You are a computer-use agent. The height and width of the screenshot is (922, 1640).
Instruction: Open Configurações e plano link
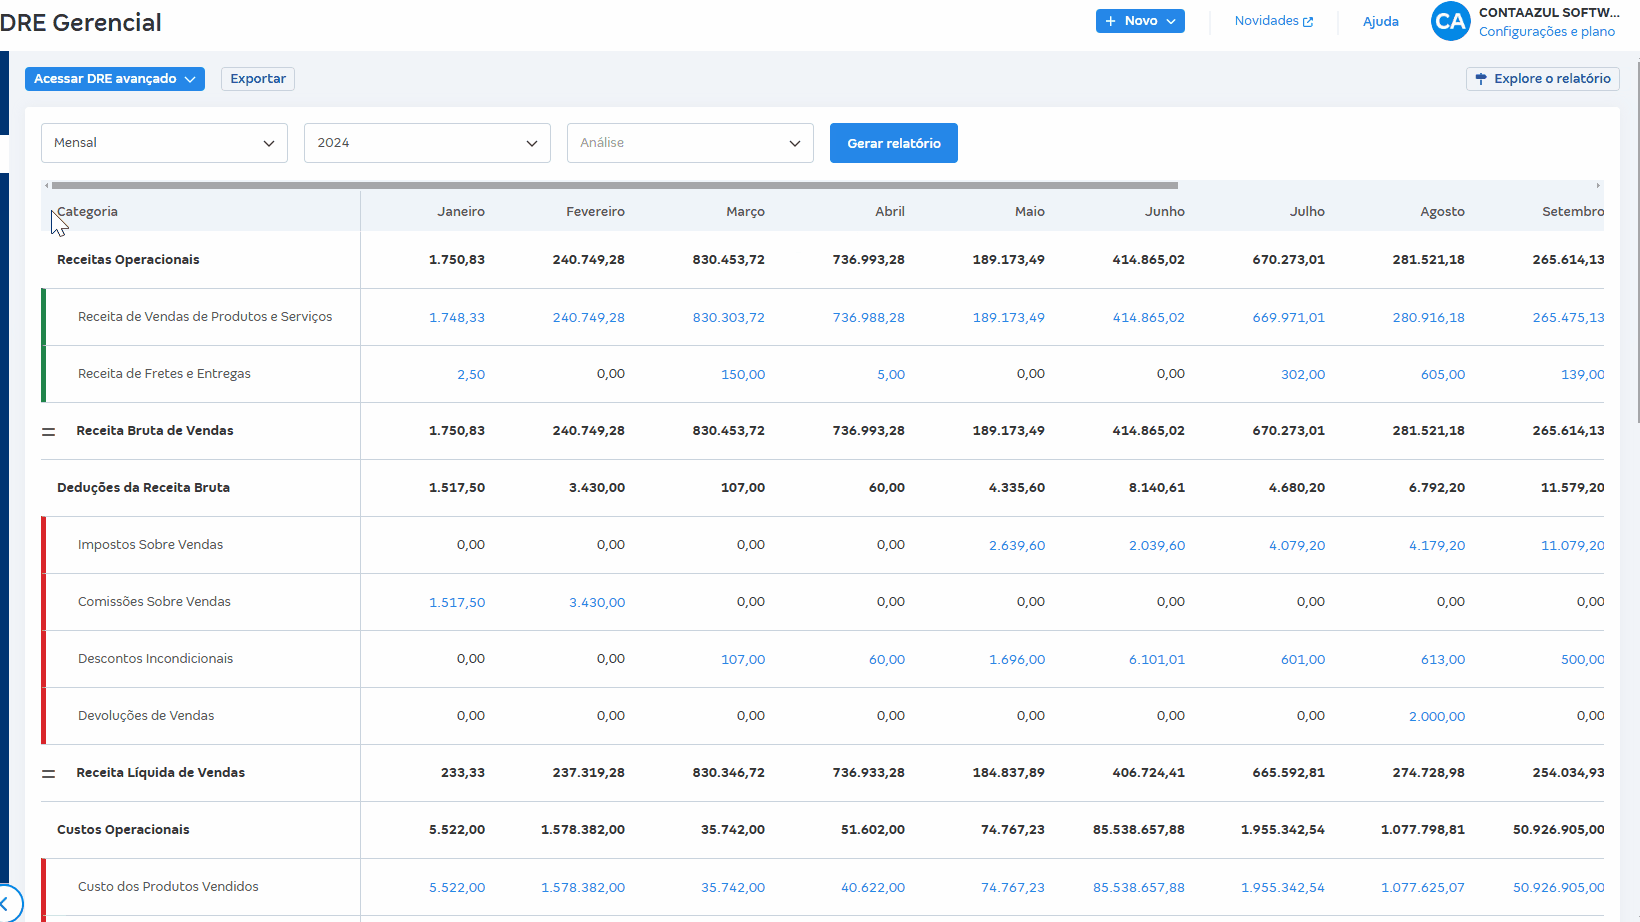click(1546, 32)
